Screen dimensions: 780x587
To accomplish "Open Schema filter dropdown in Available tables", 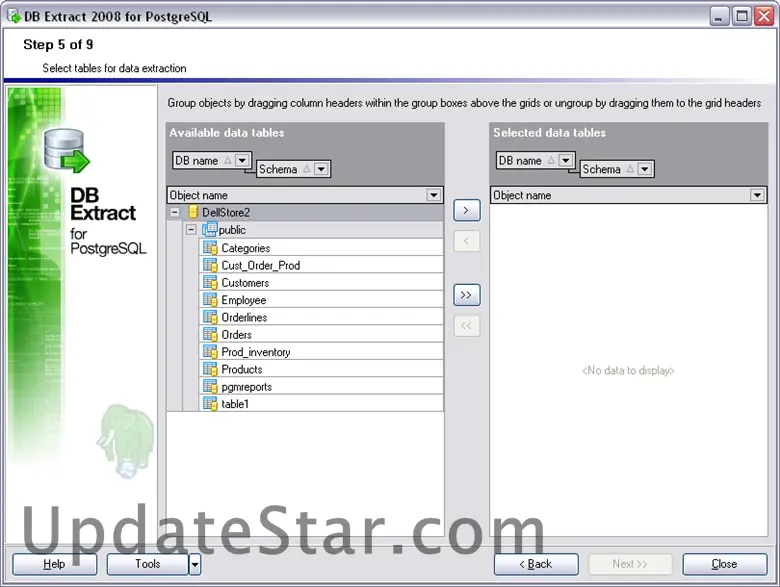I will [x=321, y=169].
